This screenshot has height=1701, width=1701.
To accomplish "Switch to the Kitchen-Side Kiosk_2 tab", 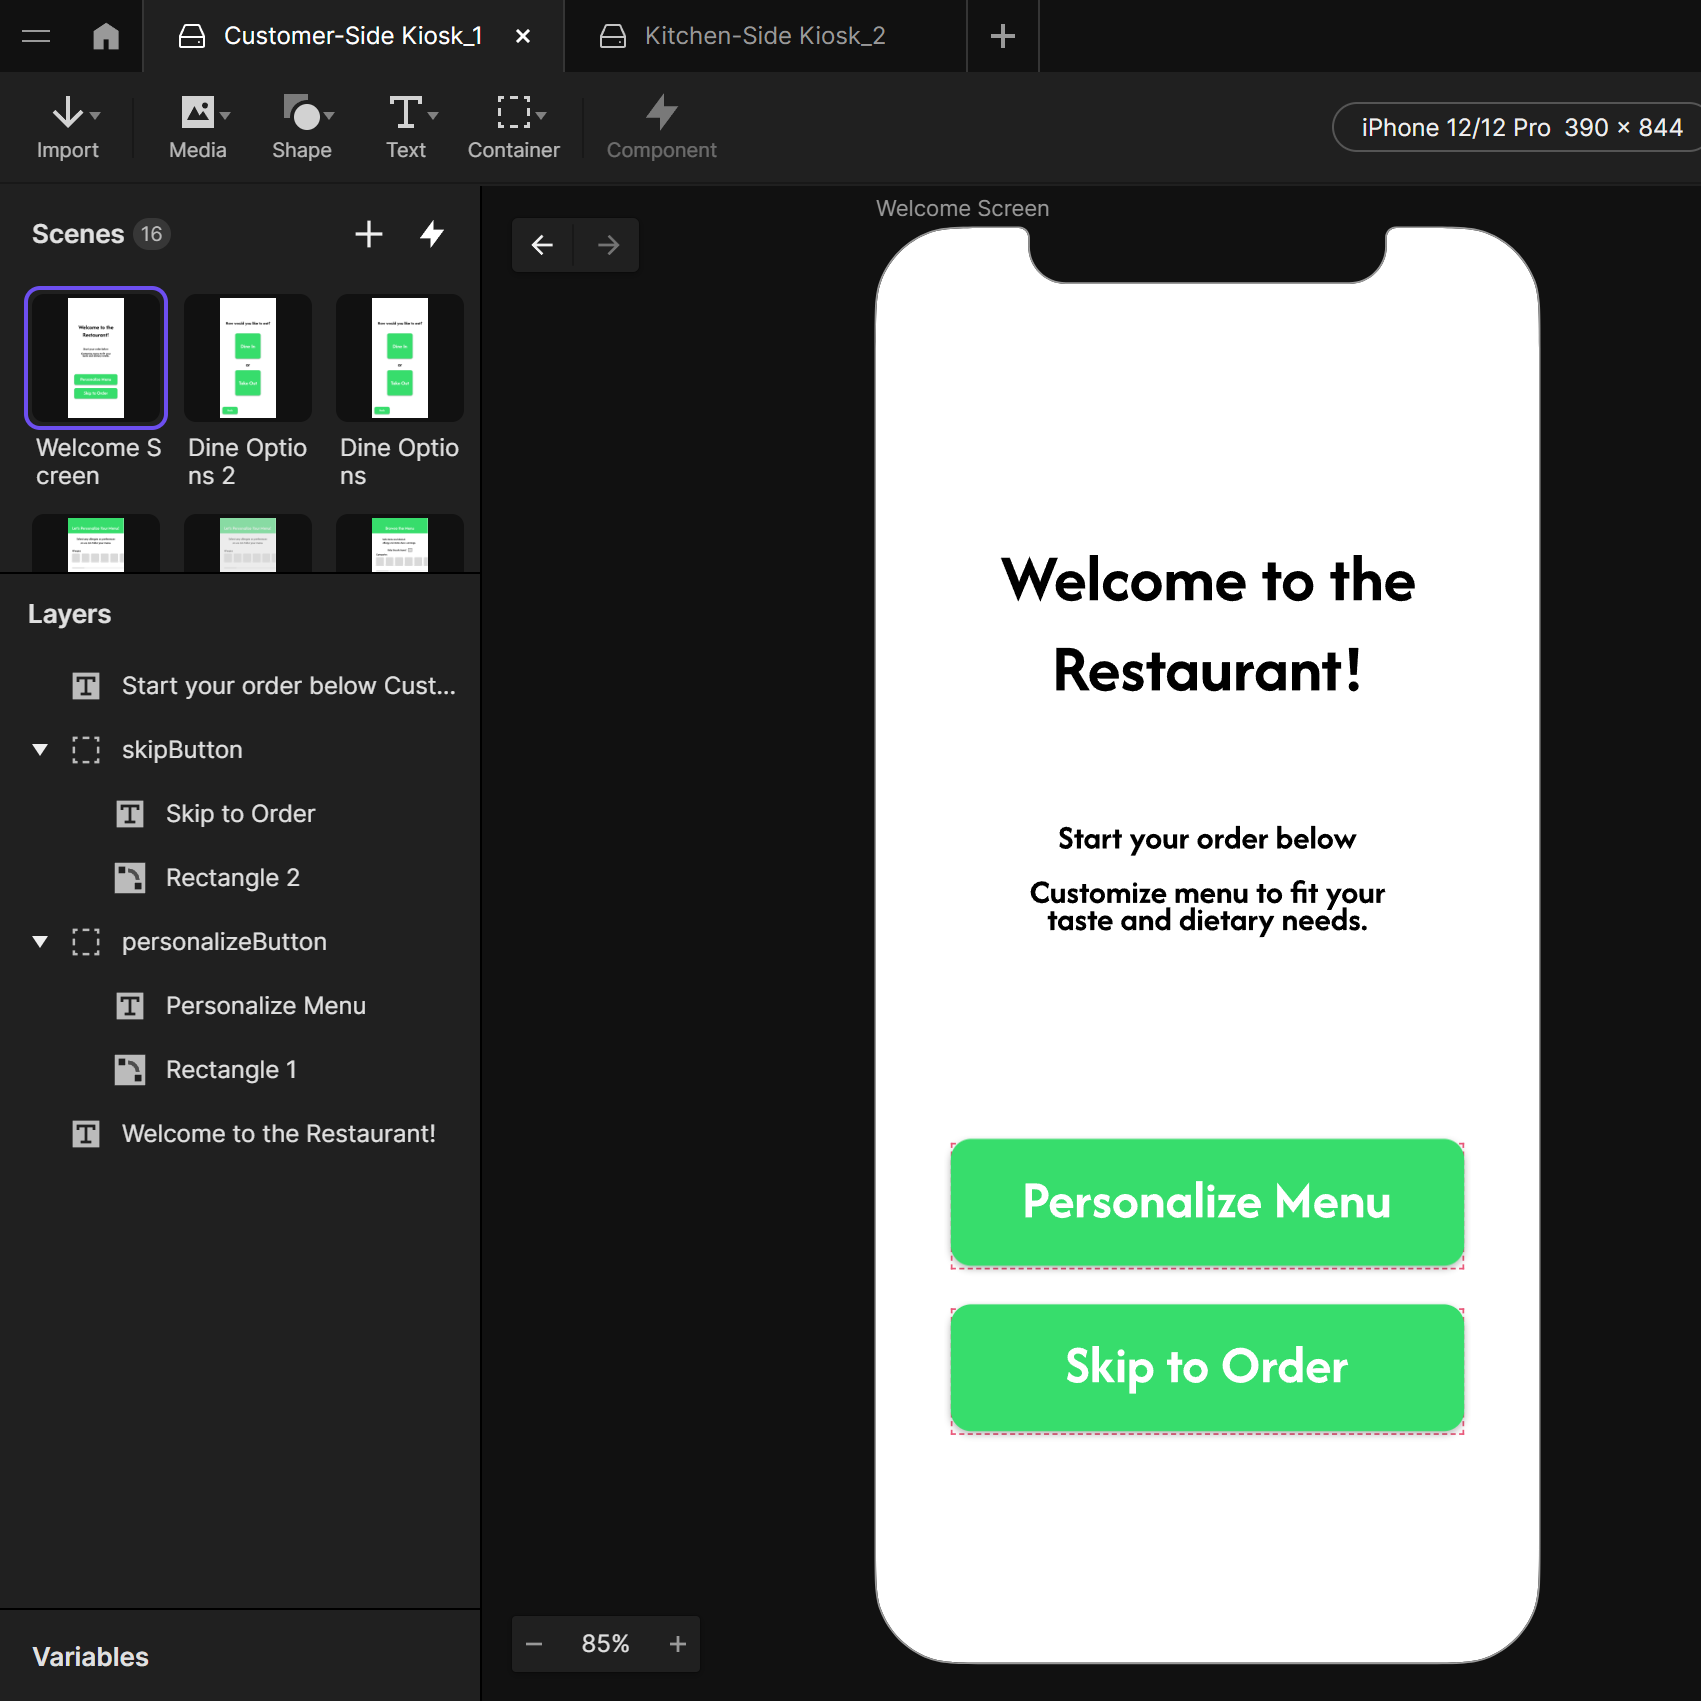I will tap(765, 35).
